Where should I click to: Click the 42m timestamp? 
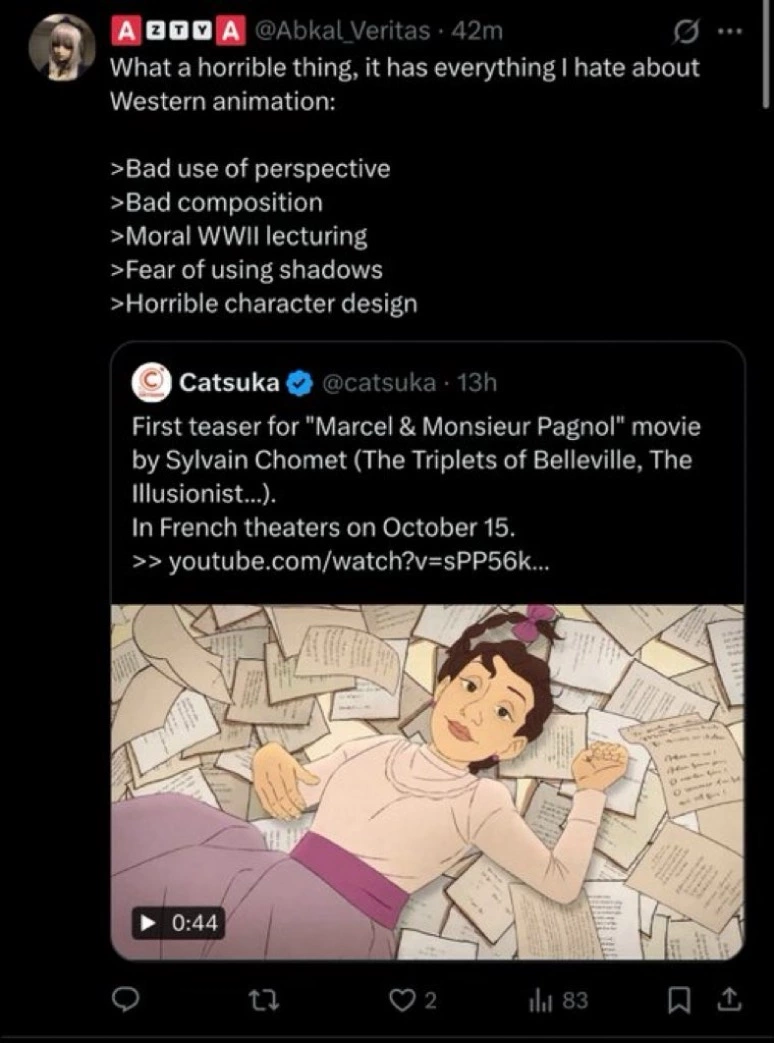pyautogui.click(x=476, y=31)
